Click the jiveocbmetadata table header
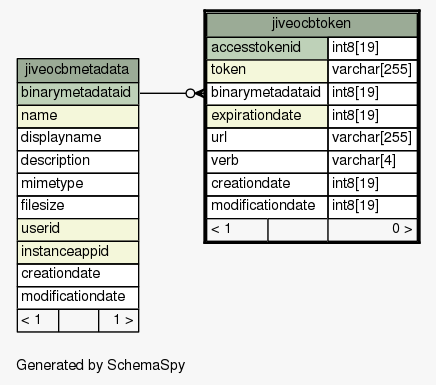Image resolution: width=436 pixels, height=385 pixels. 78,70
